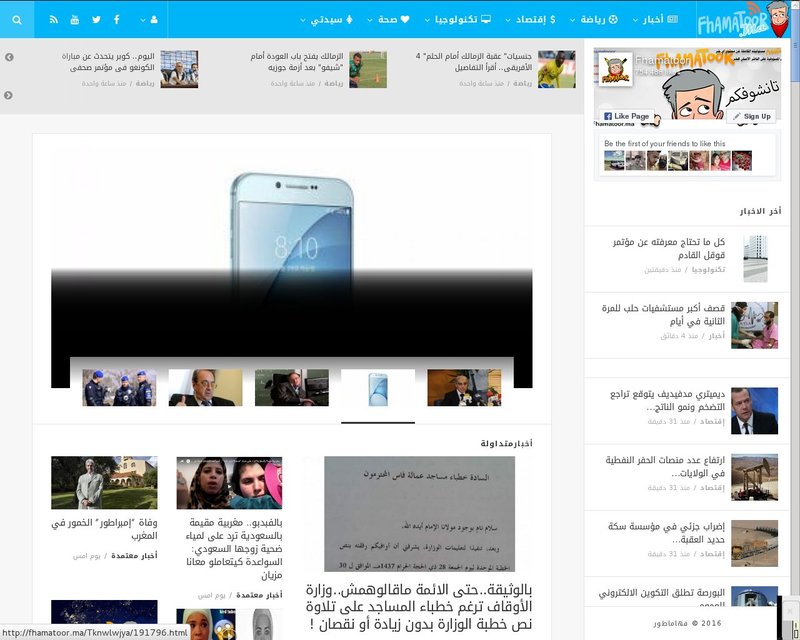Click أخبار معتمدة tag under الخمور article

coord(134,556)
